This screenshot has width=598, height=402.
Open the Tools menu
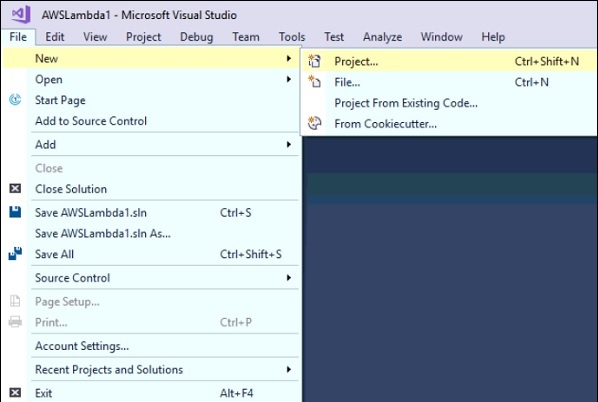point(292,37)
